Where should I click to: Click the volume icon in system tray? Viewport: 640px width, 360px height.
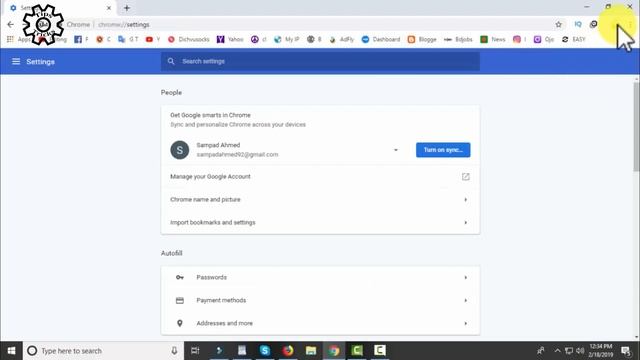[x=580, y=351]
